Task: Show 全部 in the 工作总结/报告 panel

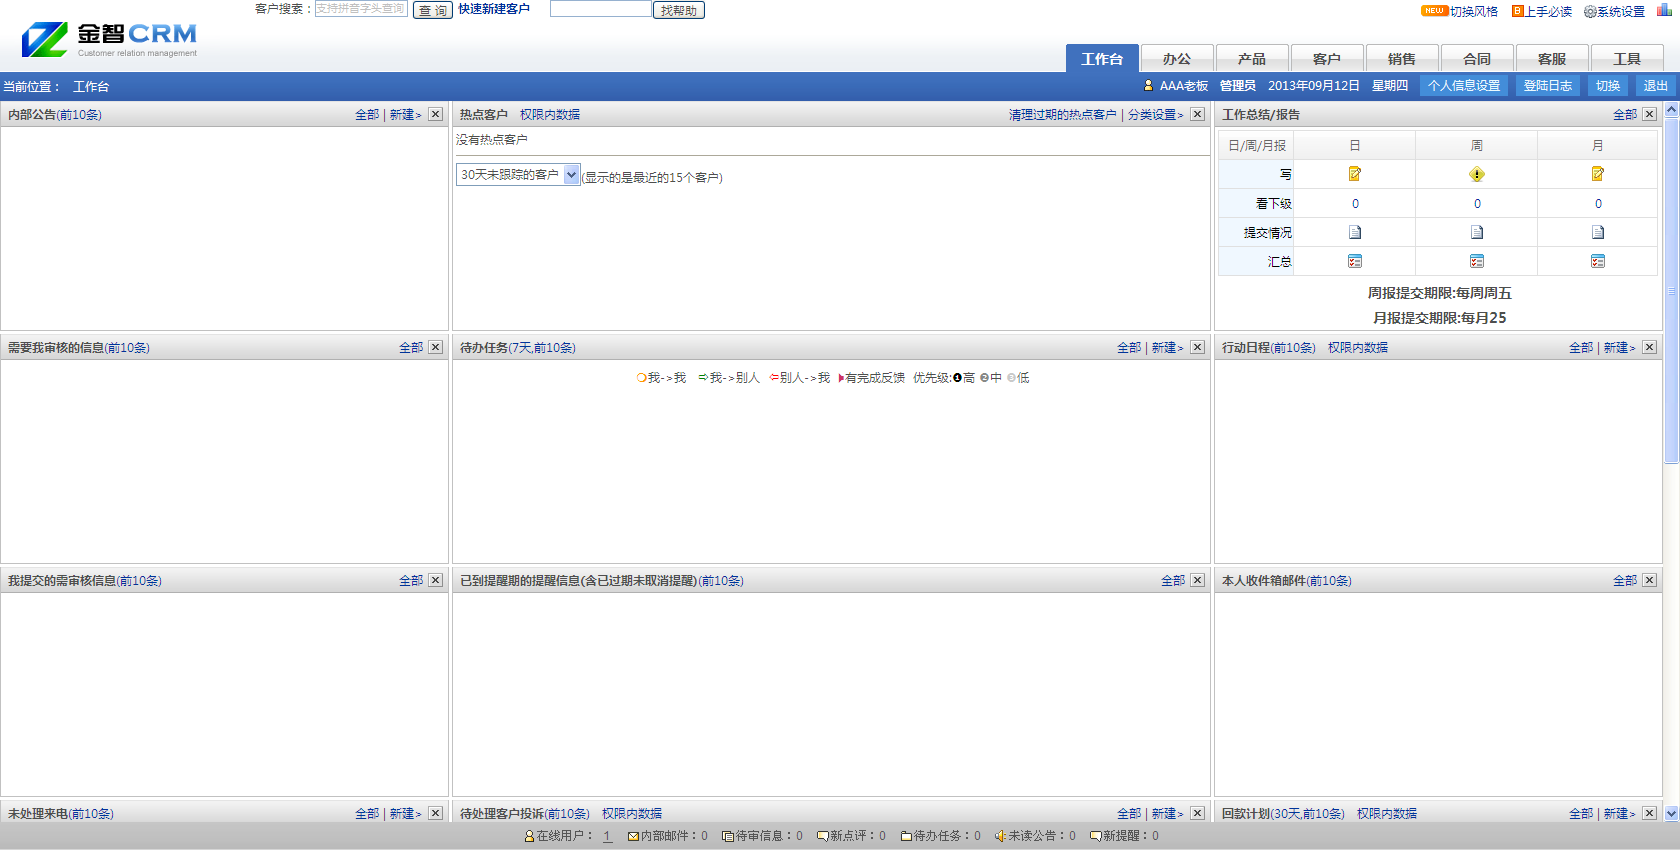Action: tap(1625, 115)
